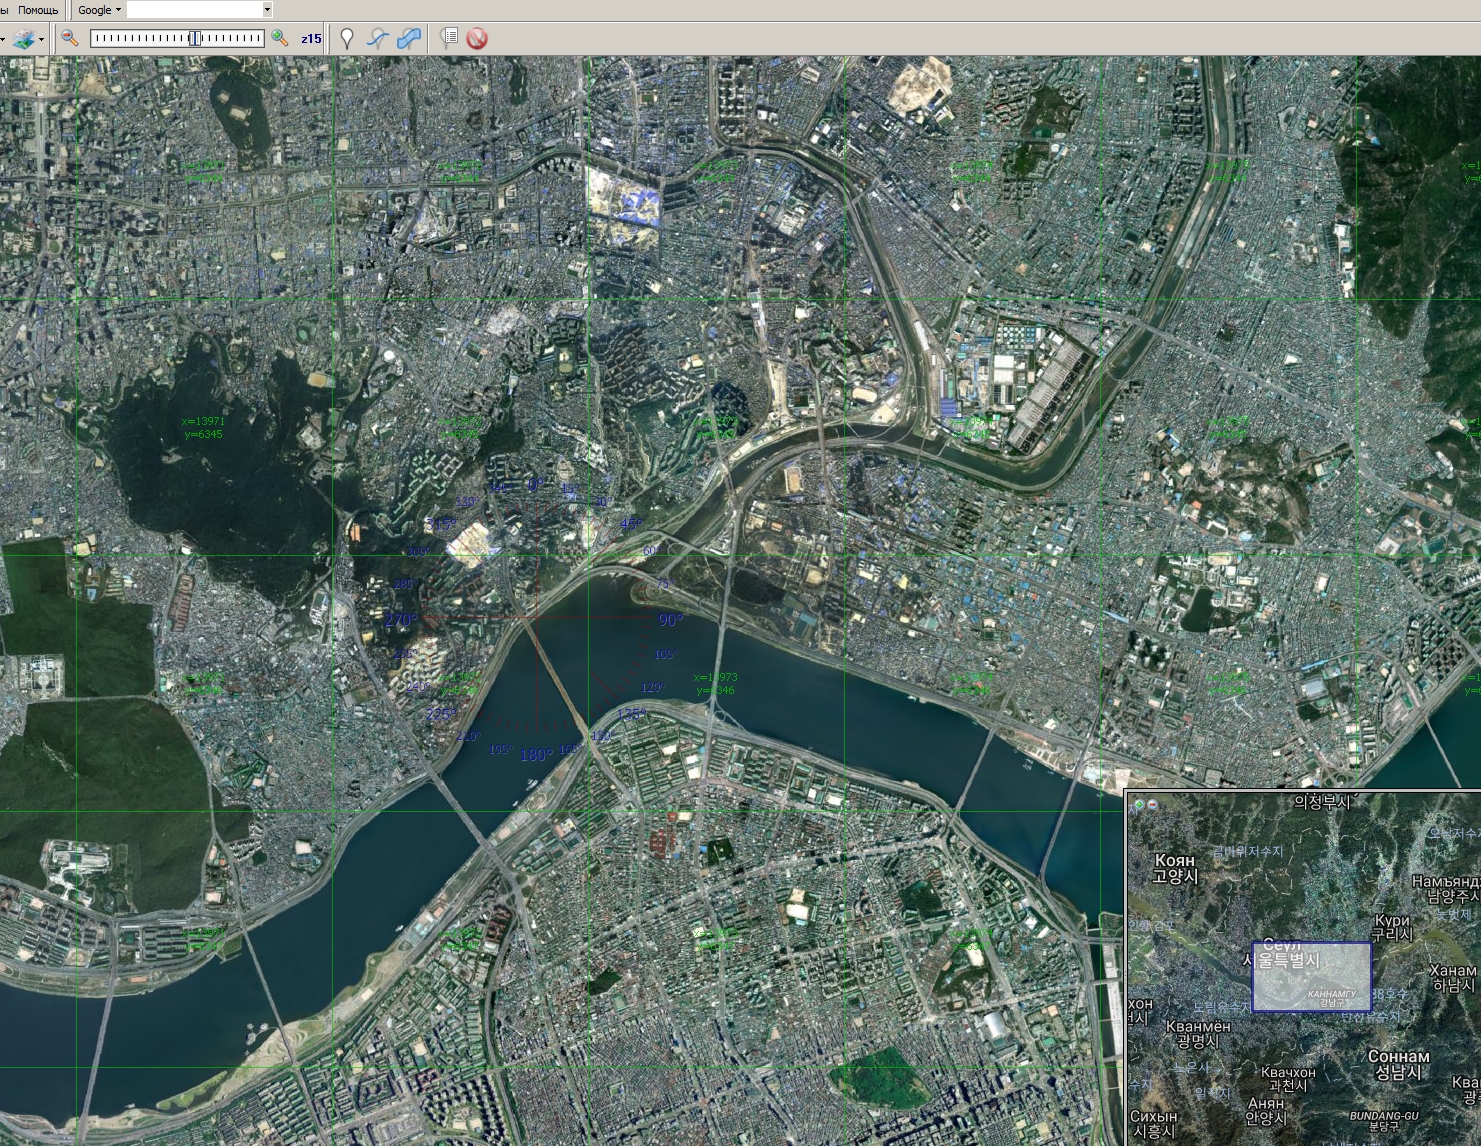Zoom out minimap with red minus button
The image size is (1481, 1146).
tap(1152, 804)
